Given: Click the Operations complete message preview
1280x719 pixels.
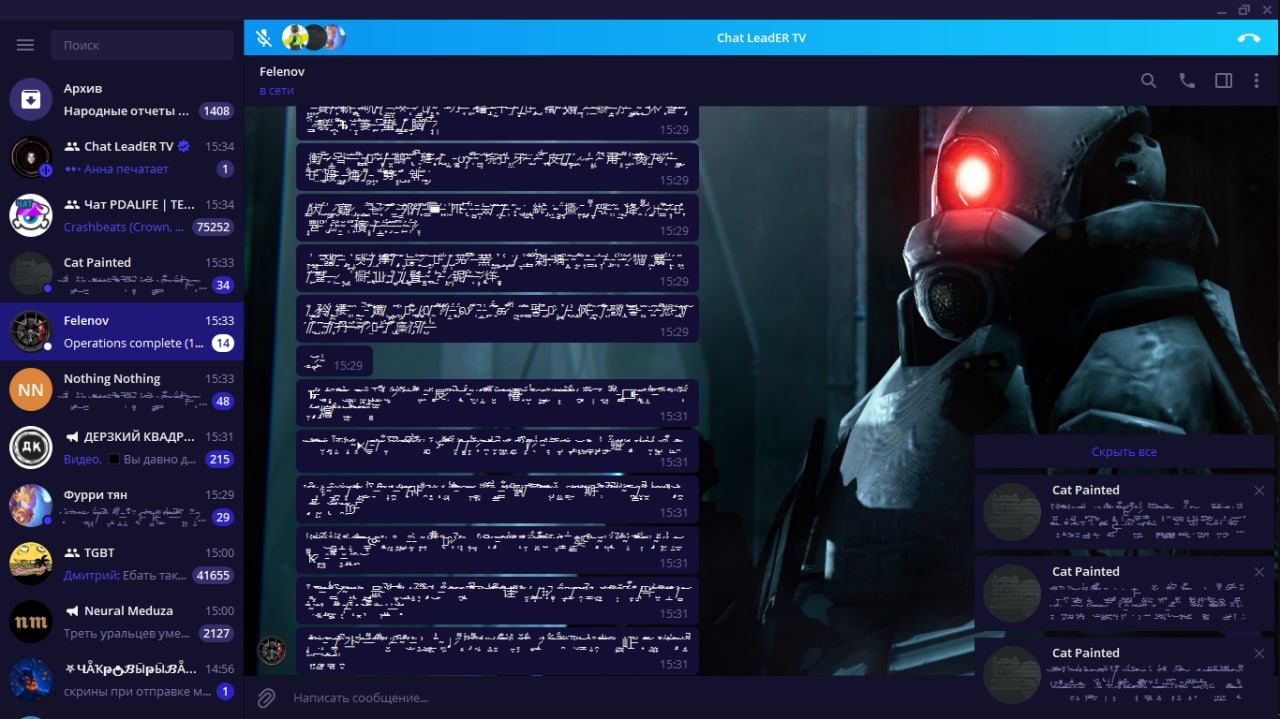Looking at the screenshot, I should (x=134, y=343).
